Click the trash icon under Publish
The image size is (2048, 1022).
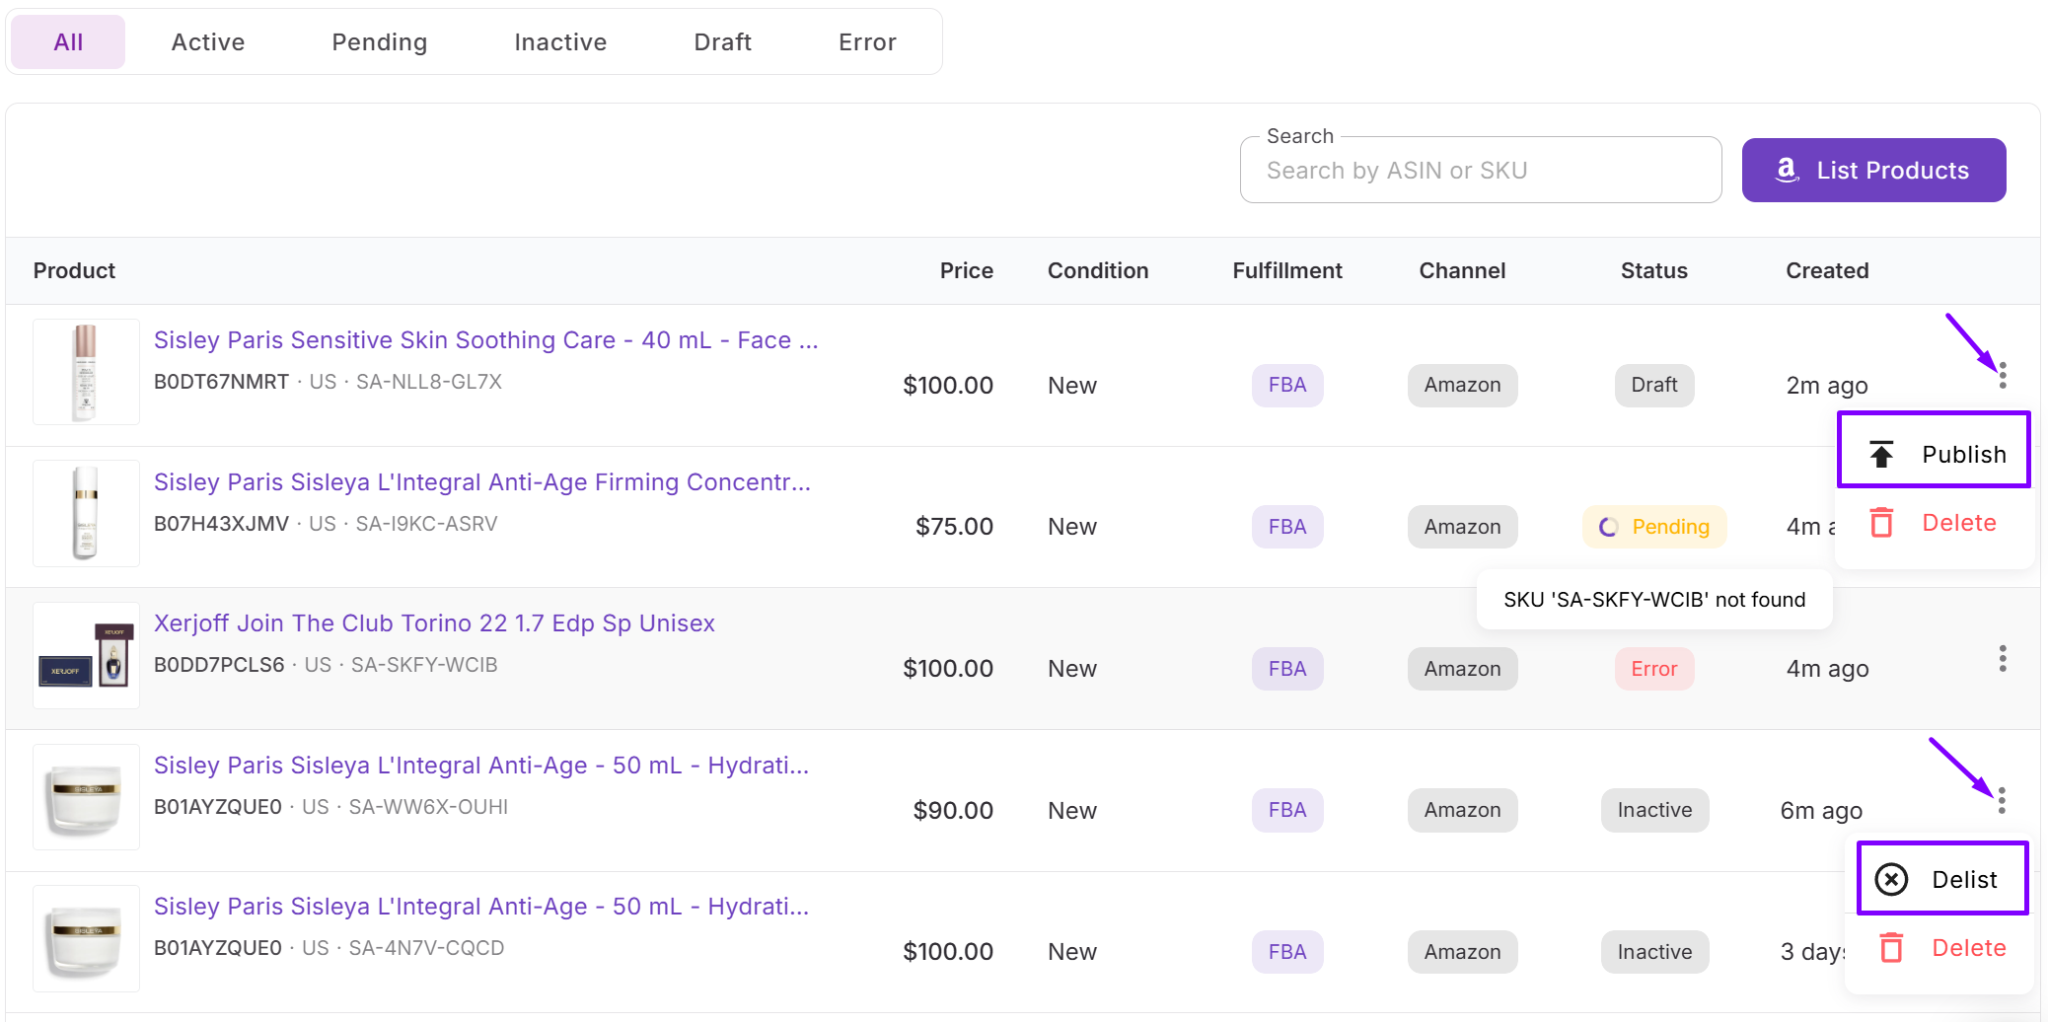pos(1881,523)
